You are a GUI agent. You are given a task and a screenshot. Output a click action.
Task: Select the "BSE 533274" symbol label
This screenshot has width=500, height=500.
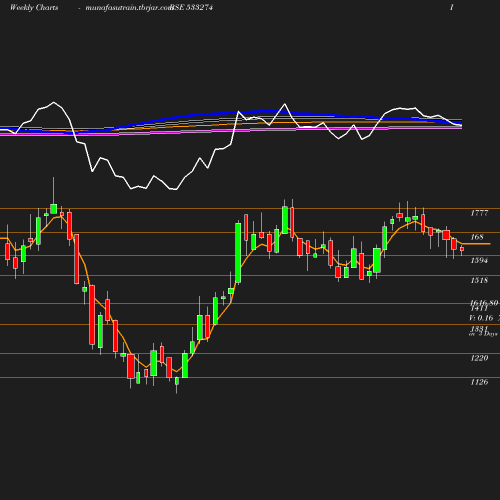click(x=192, y=8)
